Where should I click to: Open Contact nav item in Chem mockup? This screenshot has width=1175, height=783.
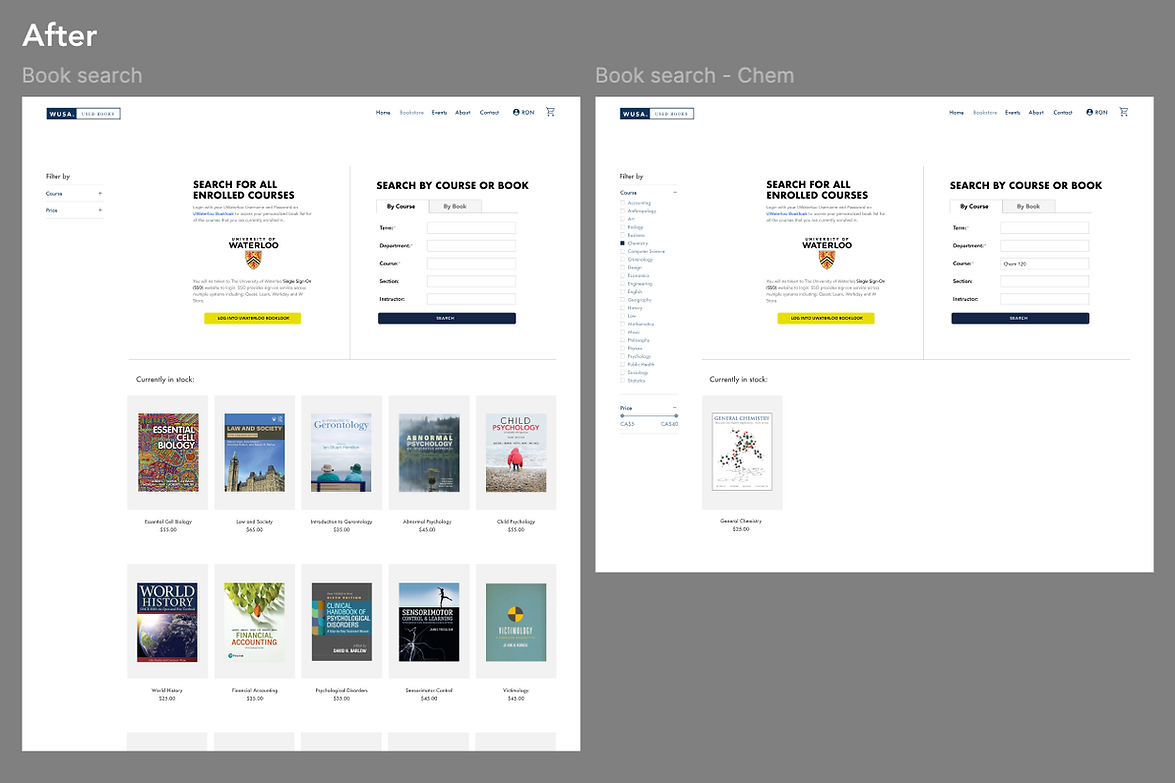[1063, 112]
